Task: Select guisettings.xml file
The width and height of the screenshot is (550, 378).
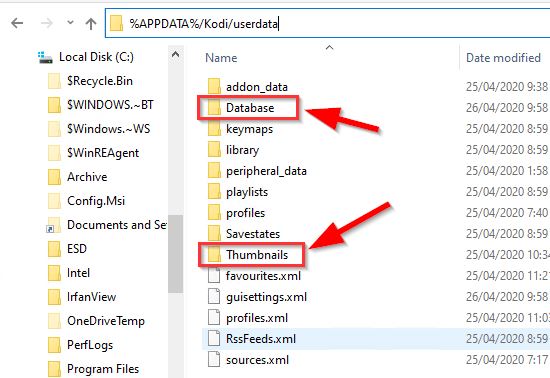Action: click(x=266, y=297)
